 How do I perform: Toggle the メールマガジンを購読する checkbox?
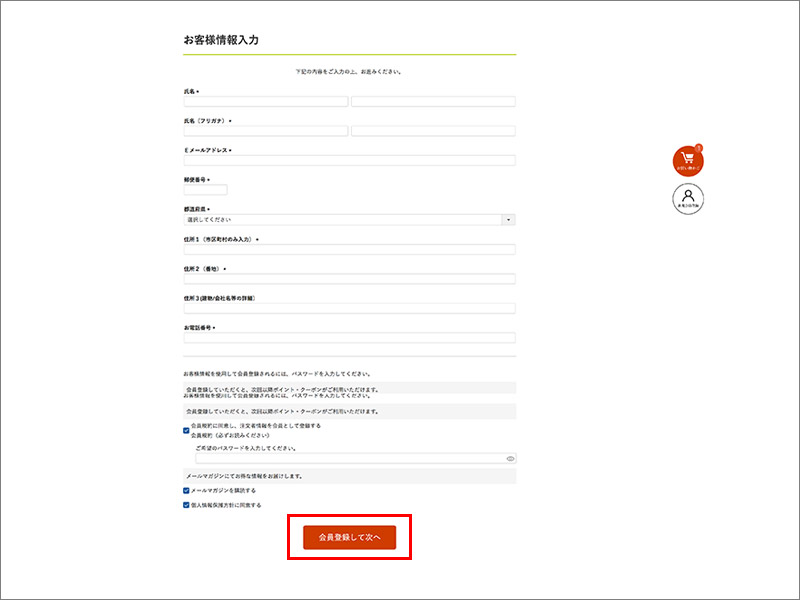[x=186, y=491]
